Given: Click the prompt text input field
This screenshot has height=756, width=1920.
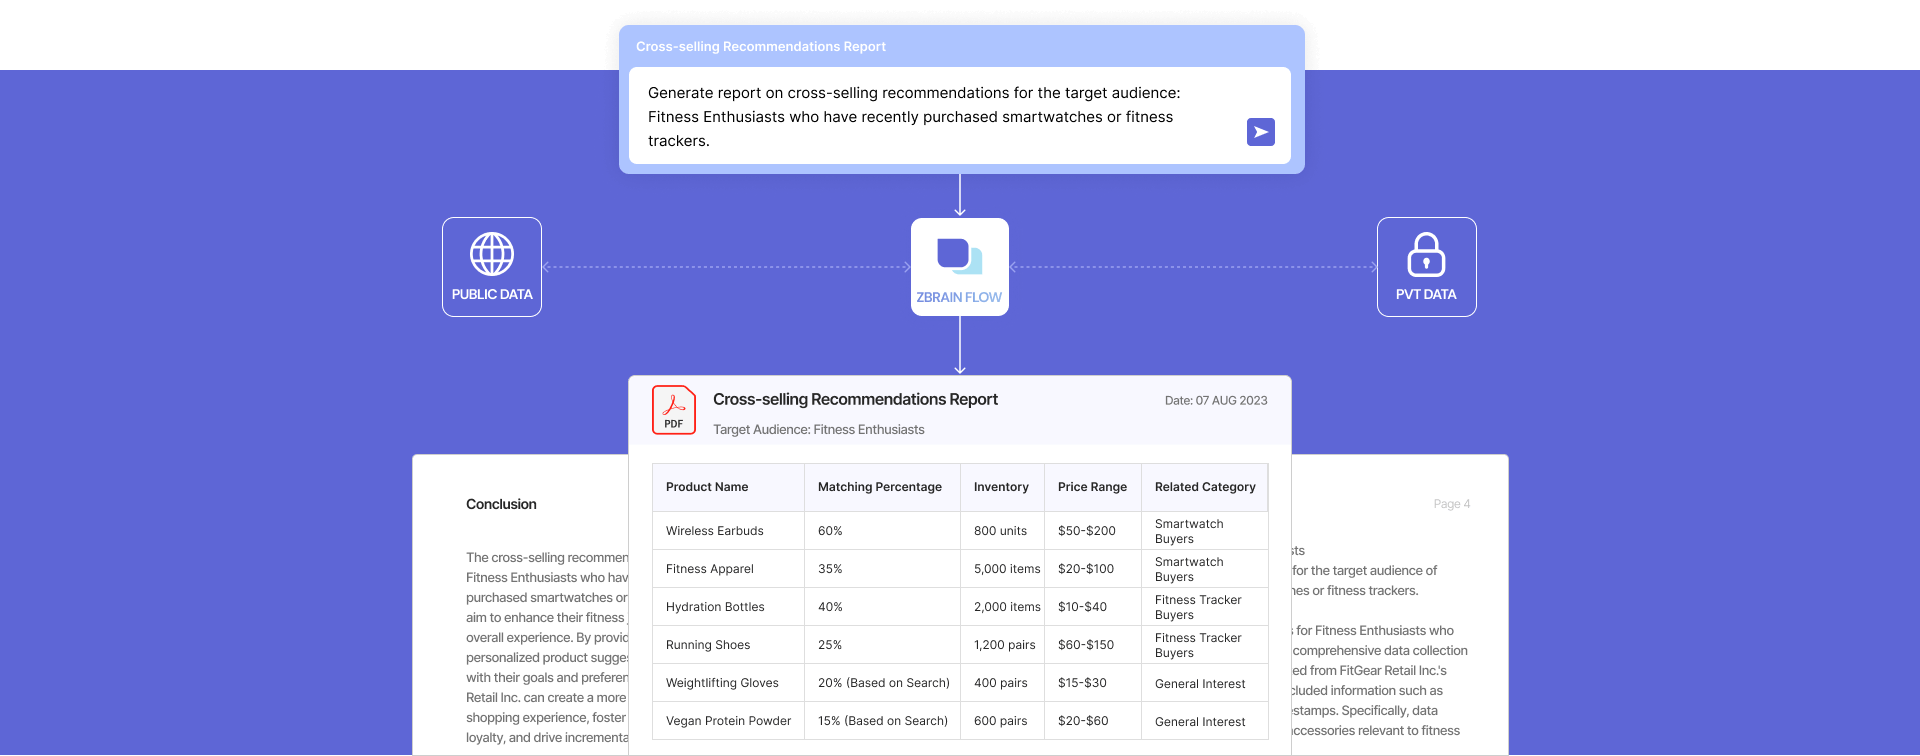Looking at the screenshot, I should click(x=960, y=116).
